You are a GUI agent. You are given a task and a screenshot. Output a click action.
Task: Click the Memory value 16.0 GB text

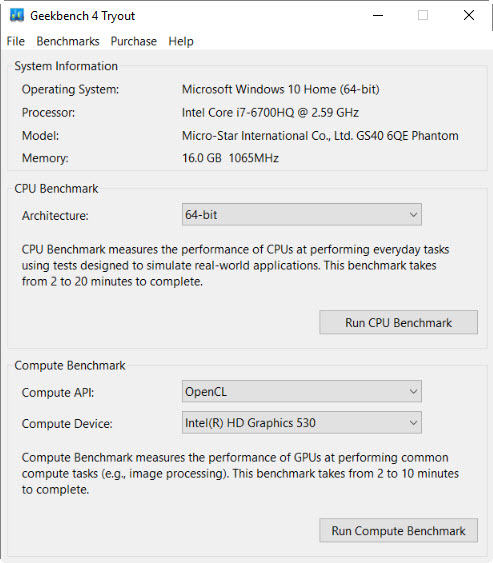[202, 158]
